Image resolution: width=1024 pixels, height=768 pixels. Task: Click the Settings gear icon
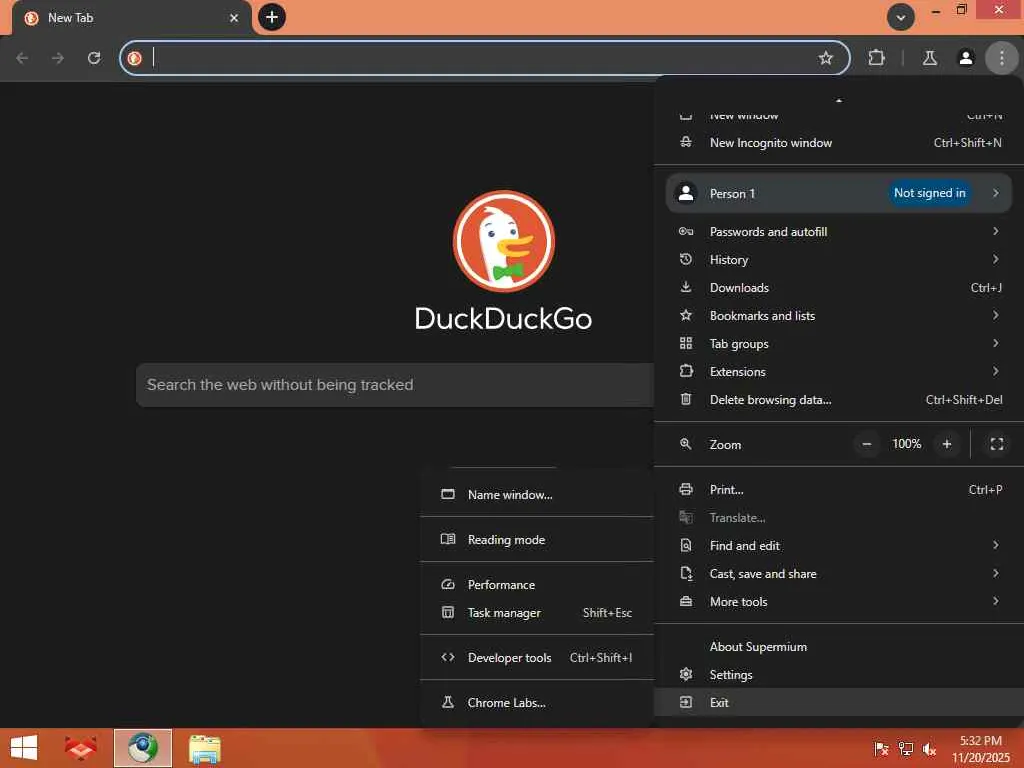click(x=686, y=674)
